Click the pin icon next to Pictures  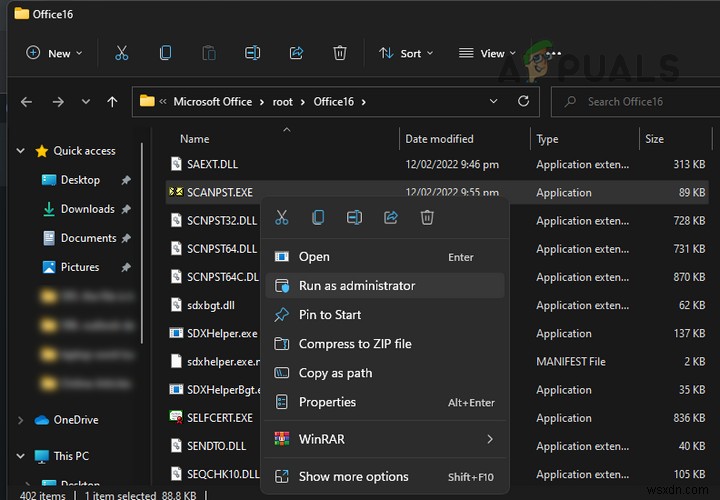point(126,267)
